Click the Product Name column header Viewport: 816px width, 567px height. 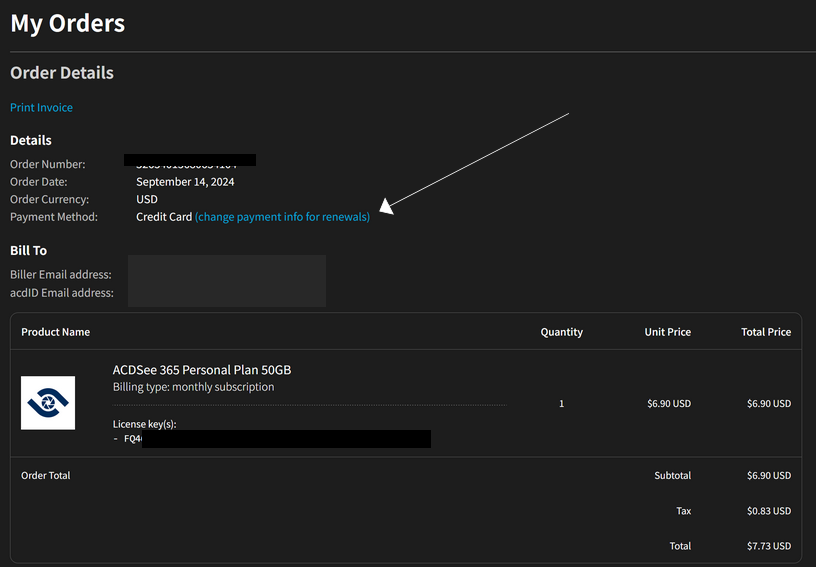coord(56,332)
